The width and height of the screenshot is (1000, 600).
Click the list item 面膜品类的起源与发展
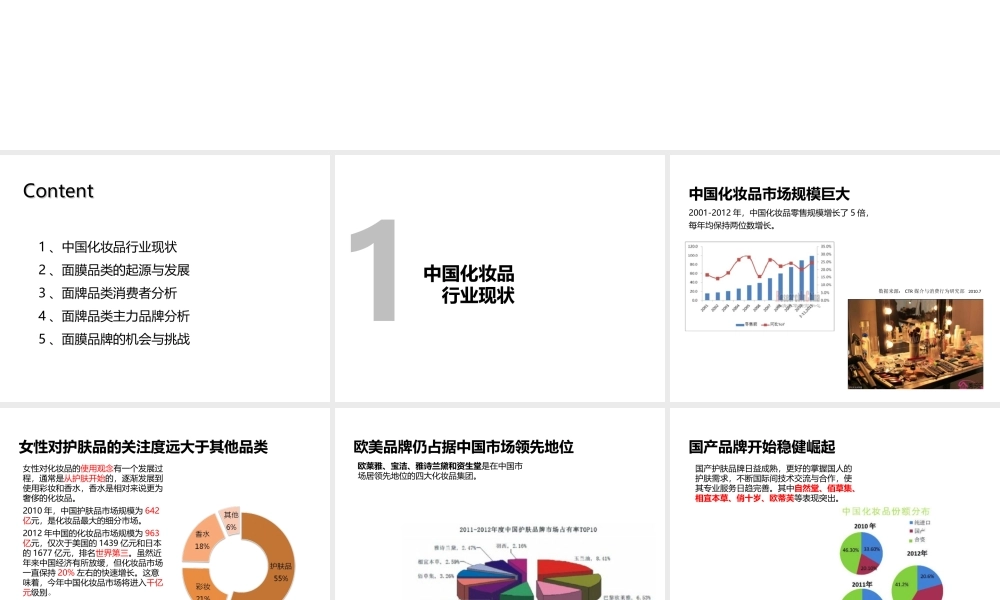(115, 269)
